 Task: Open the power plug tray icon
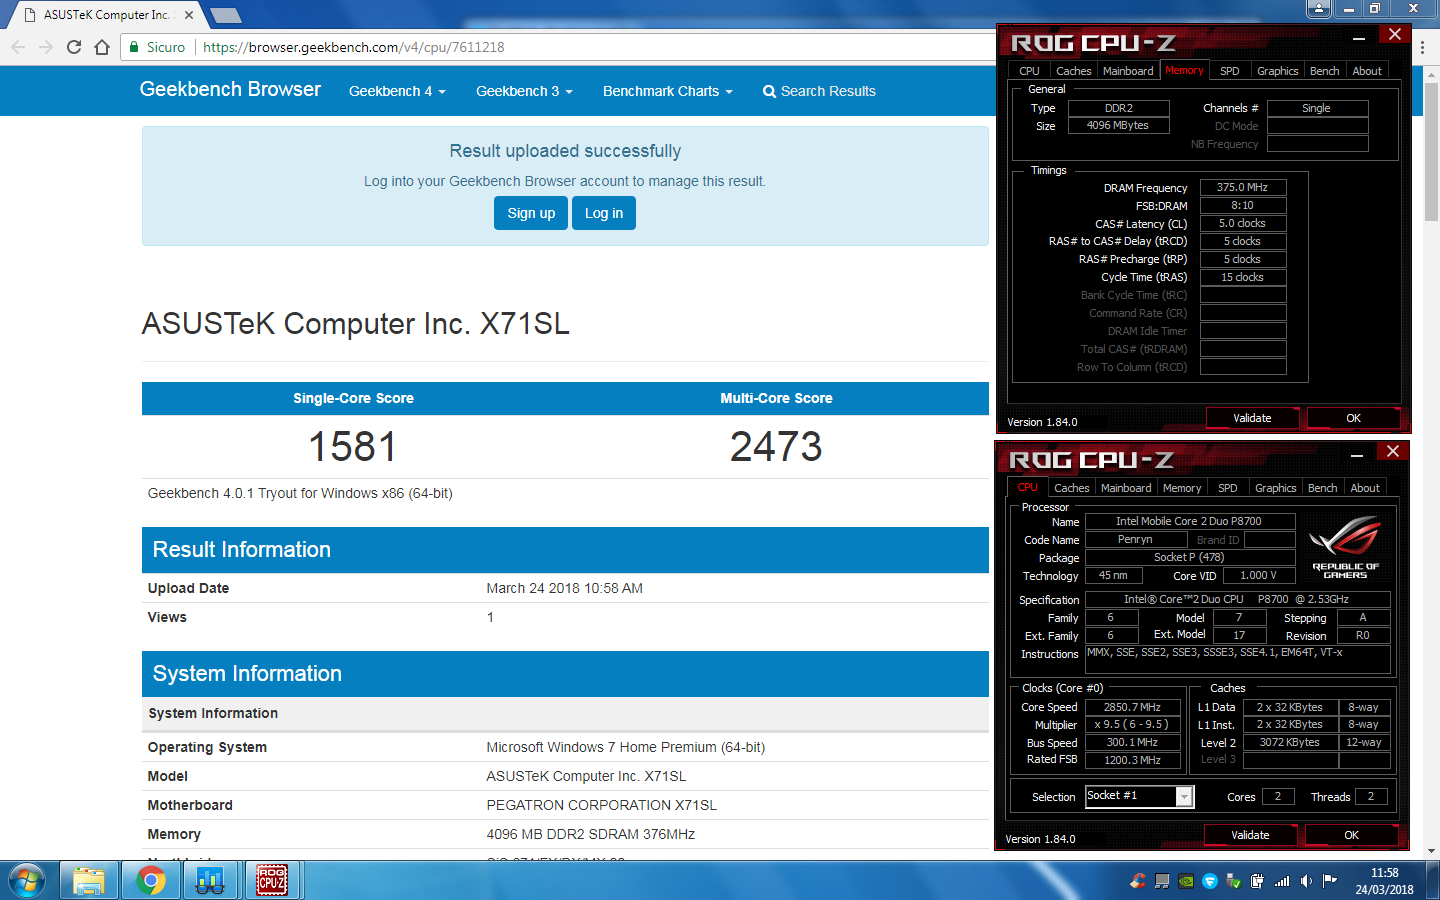coord(1258,881)
